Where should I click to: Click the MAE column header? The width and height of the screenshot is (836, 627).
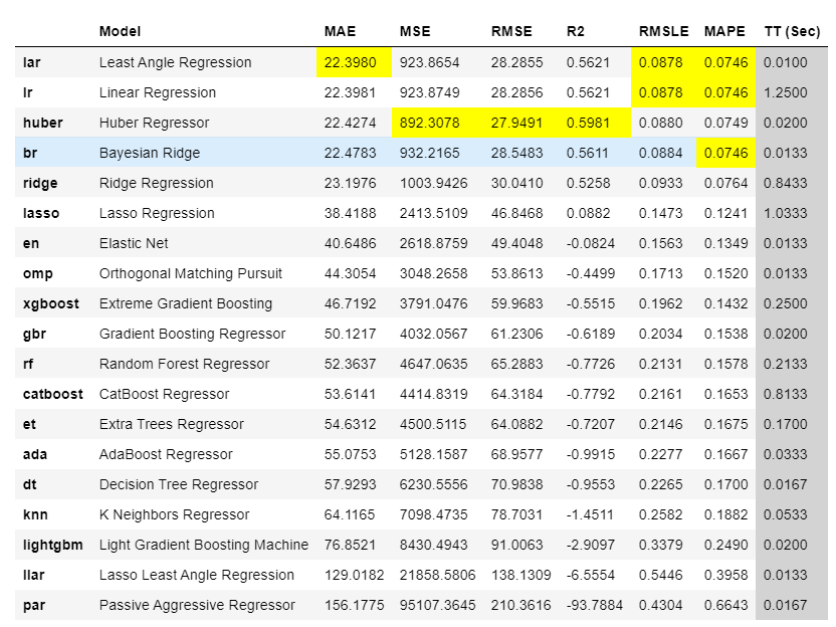339,32
